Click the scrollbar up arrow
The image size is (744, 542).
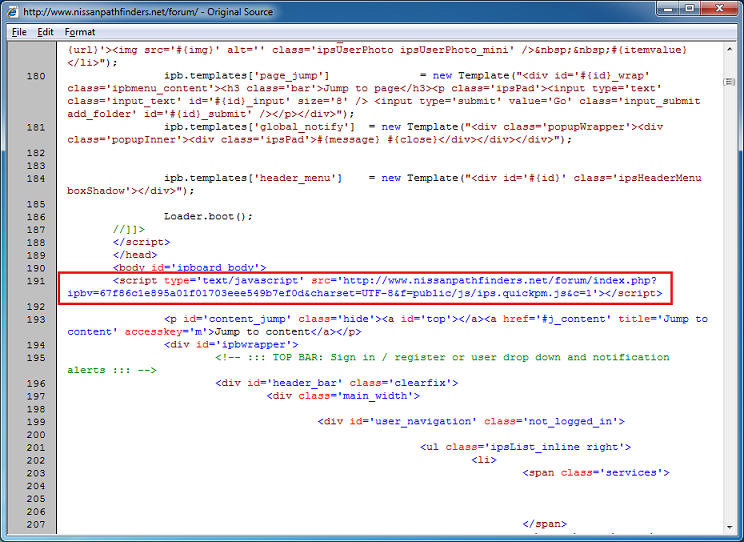pos(729,49)
